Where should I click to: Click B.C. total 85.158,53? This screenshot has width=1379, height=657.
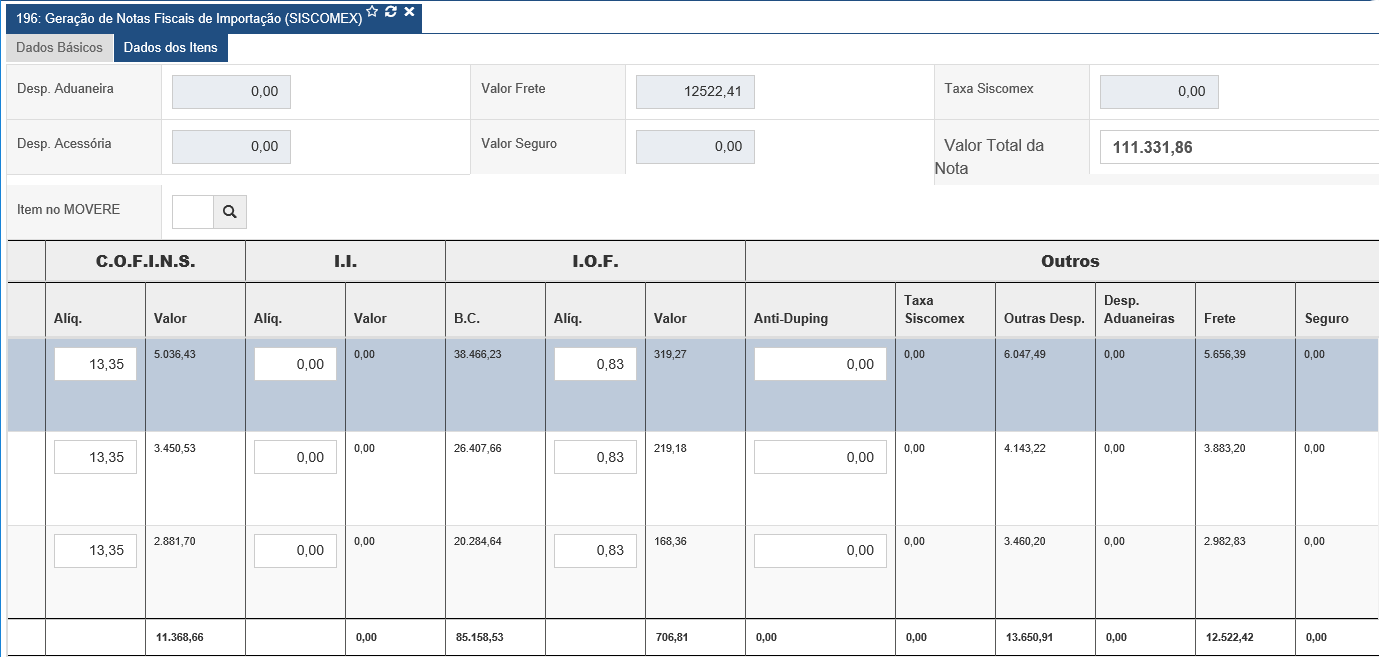coord(479,637)
